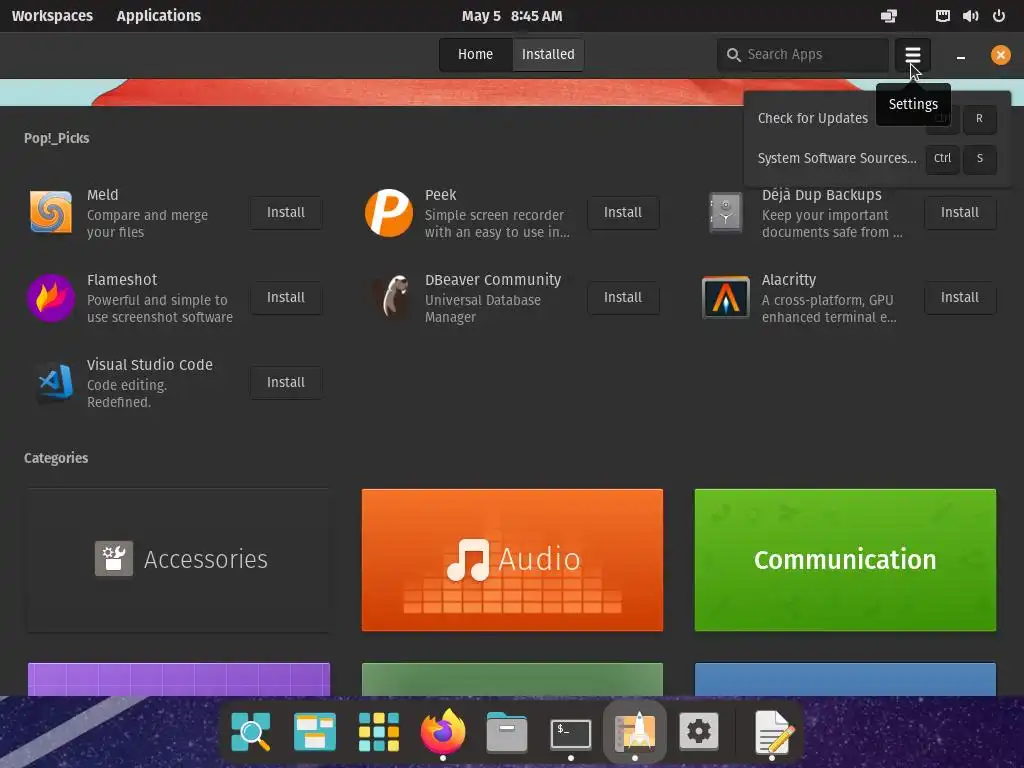
Task: Click the DBeaver Community beaver icon
Action: pyautogui.click(x=394, y=297)
